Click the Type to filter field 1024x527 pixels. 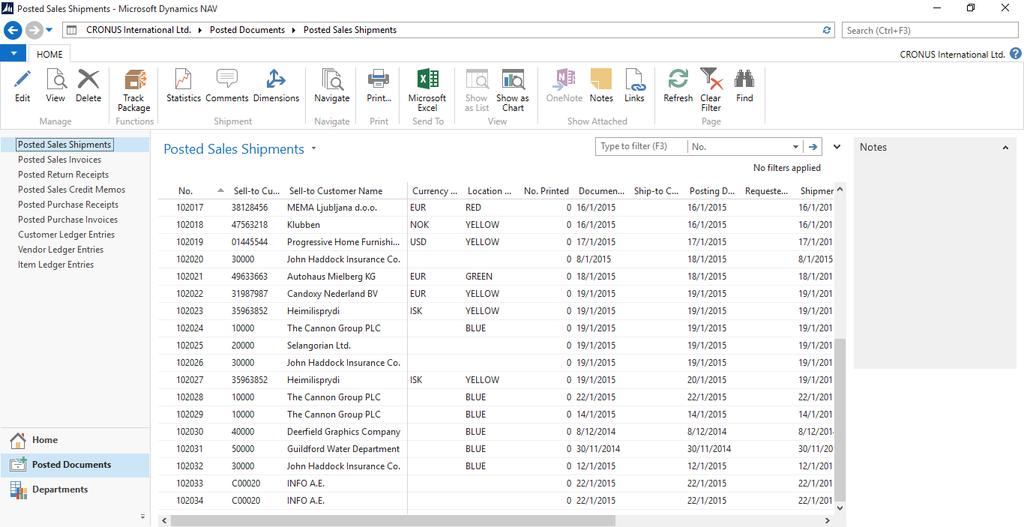(641, 147)
